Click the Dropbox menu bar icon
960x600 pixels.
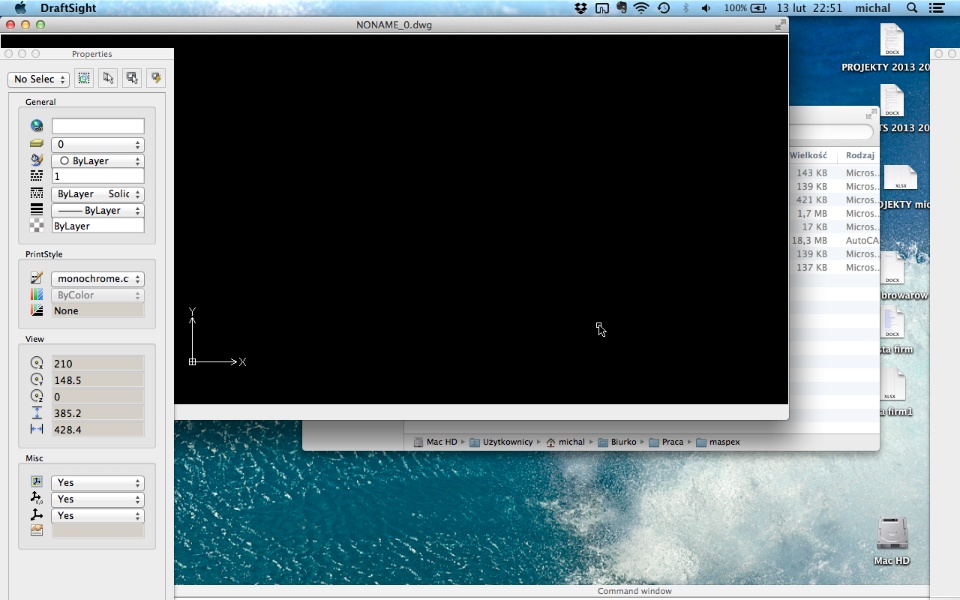pyautogui.click(x=580, y=8)
